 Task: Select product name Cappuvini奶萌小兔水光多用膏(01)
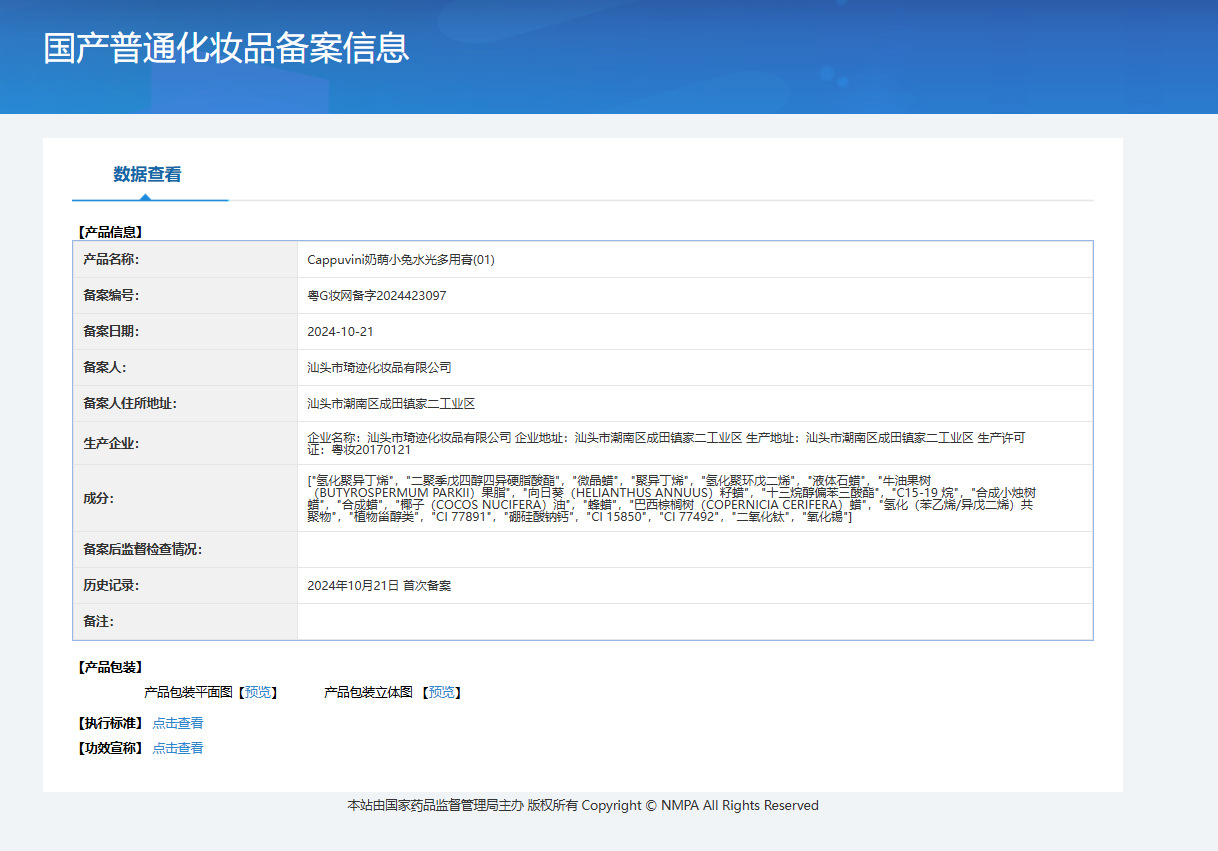click(x=401, y=260)
